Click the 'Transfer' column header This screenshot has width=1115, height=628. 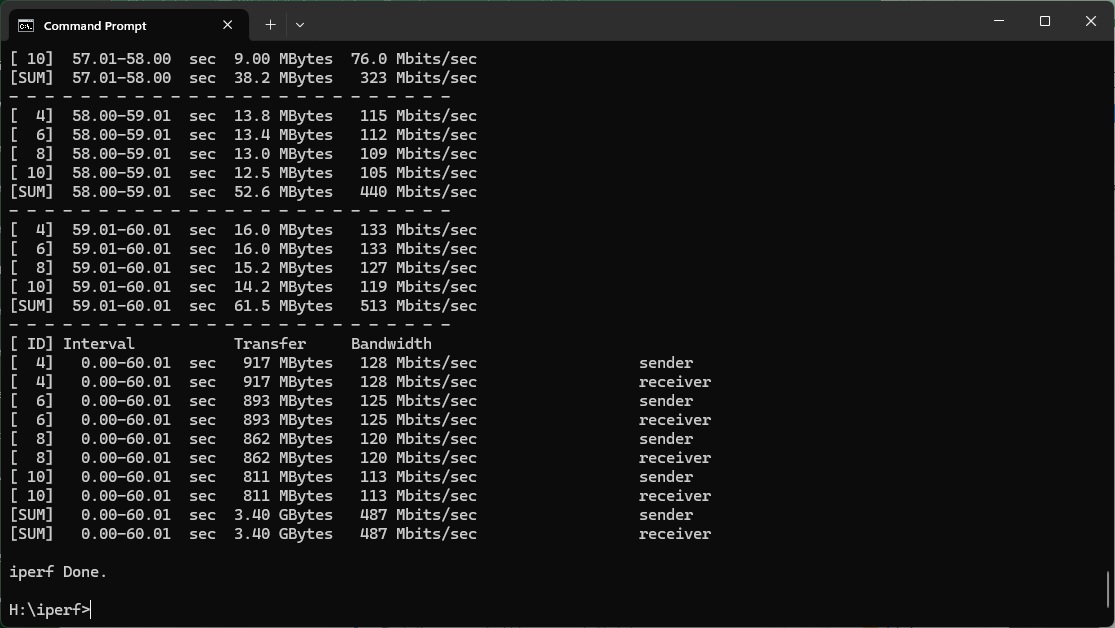(270, 344)
